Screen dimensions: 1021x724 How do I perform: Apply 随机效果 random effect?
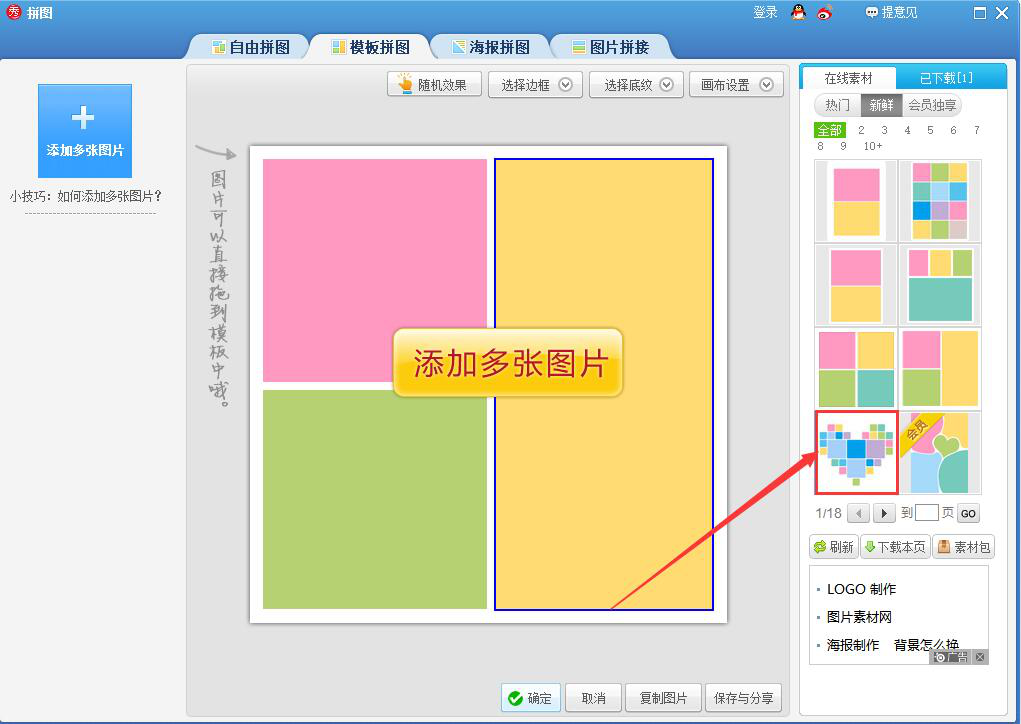pyautogui.click(x=434, y=85)
